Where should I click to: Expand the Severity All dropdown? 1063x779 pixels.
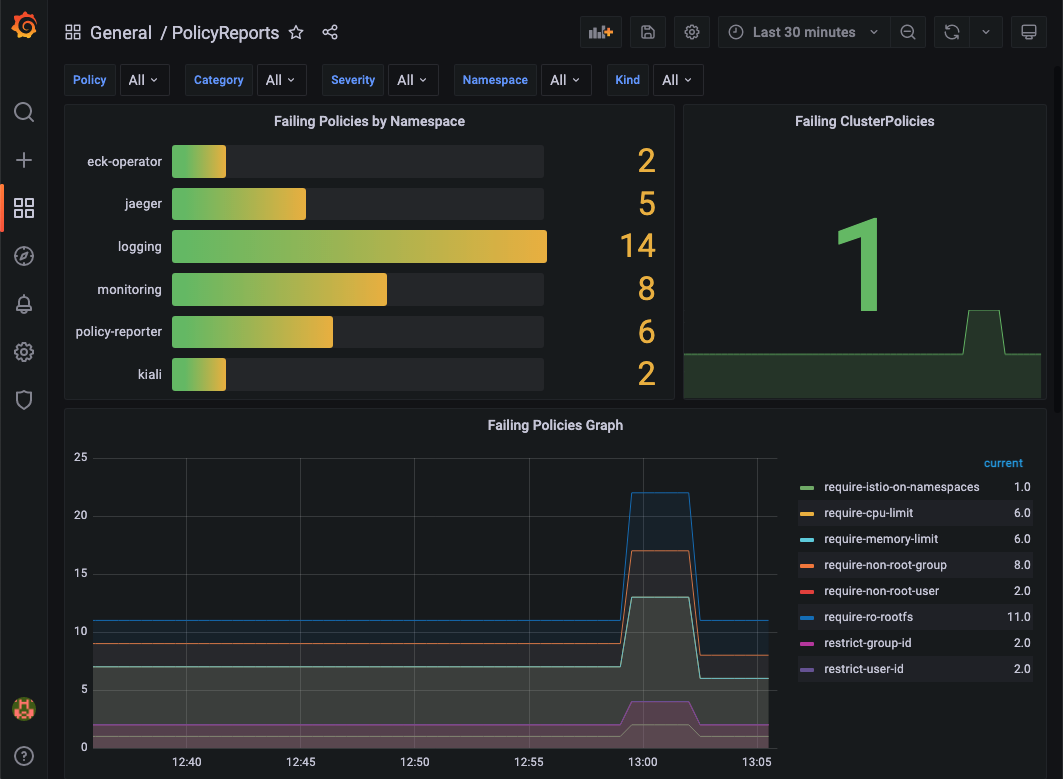pyautogui.click(x=413, y=80)
